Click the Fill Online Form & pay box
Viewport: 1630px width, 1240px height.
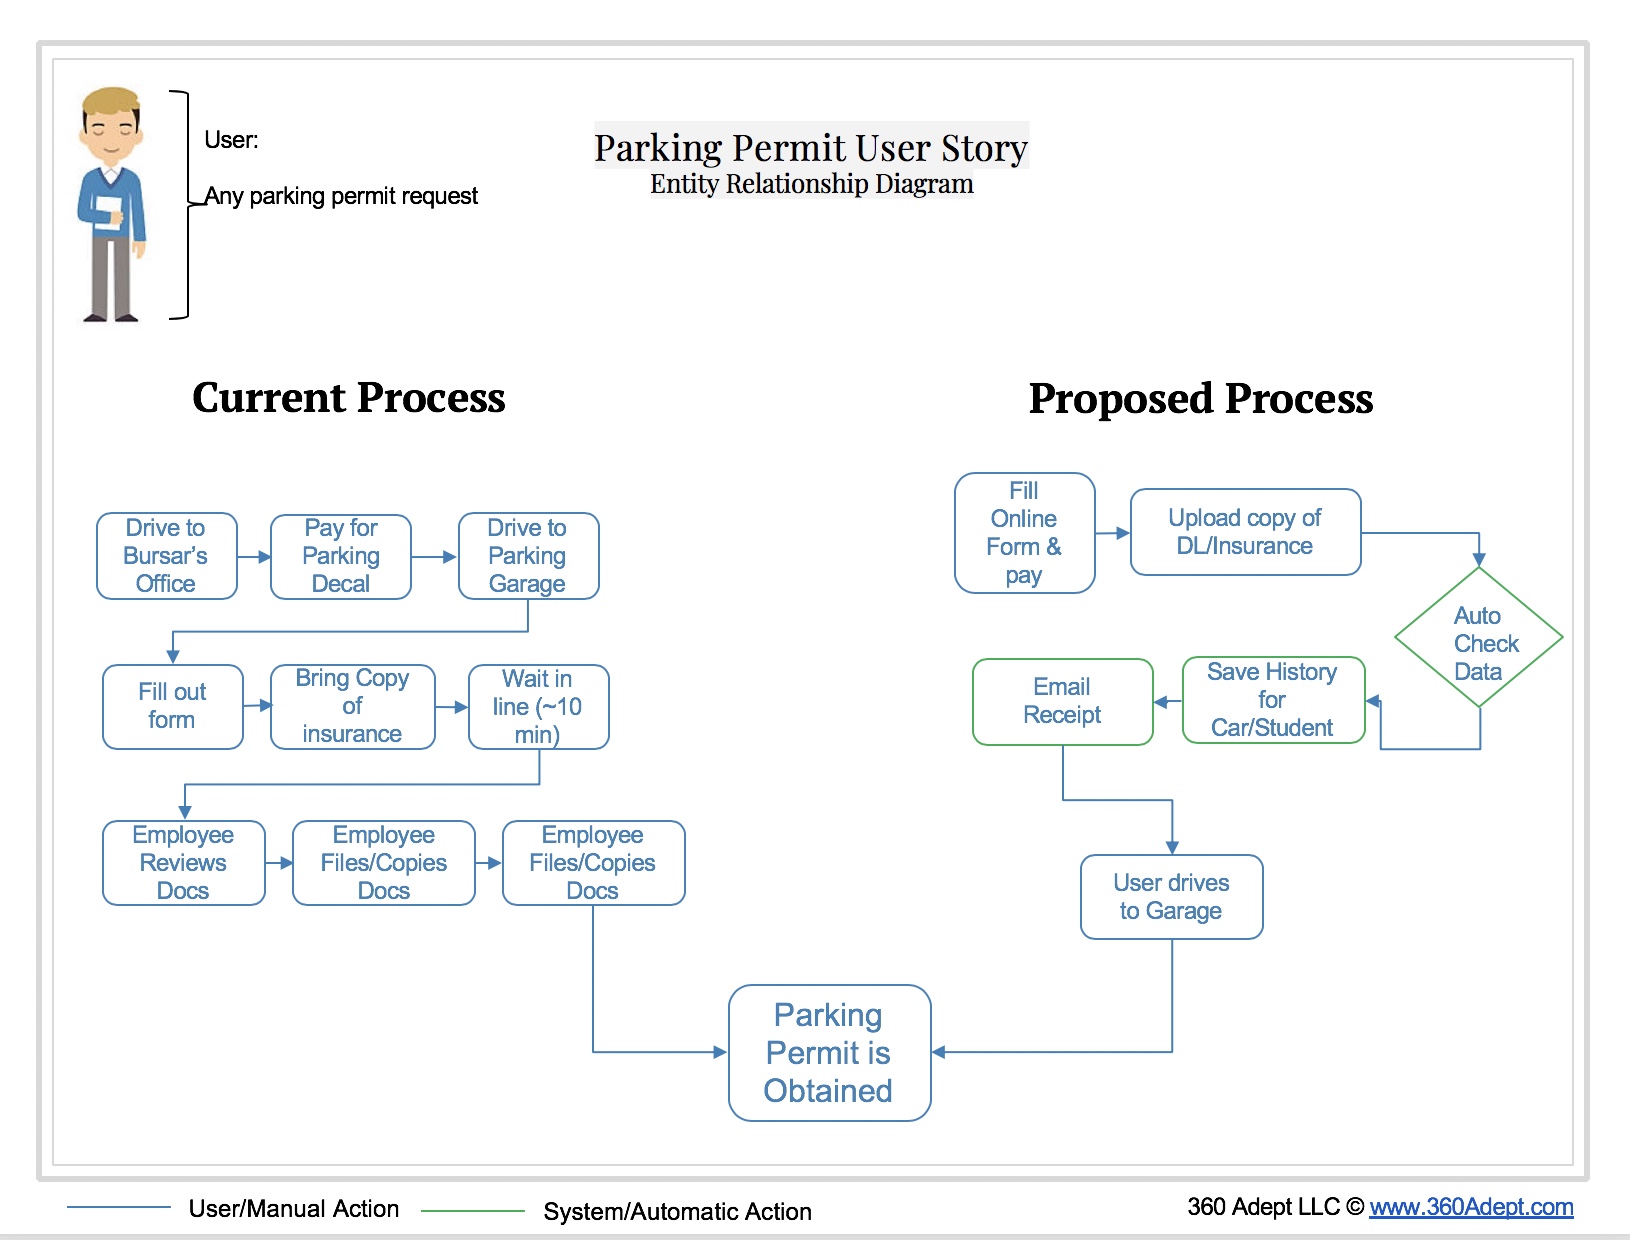[x=1024, y=533]
